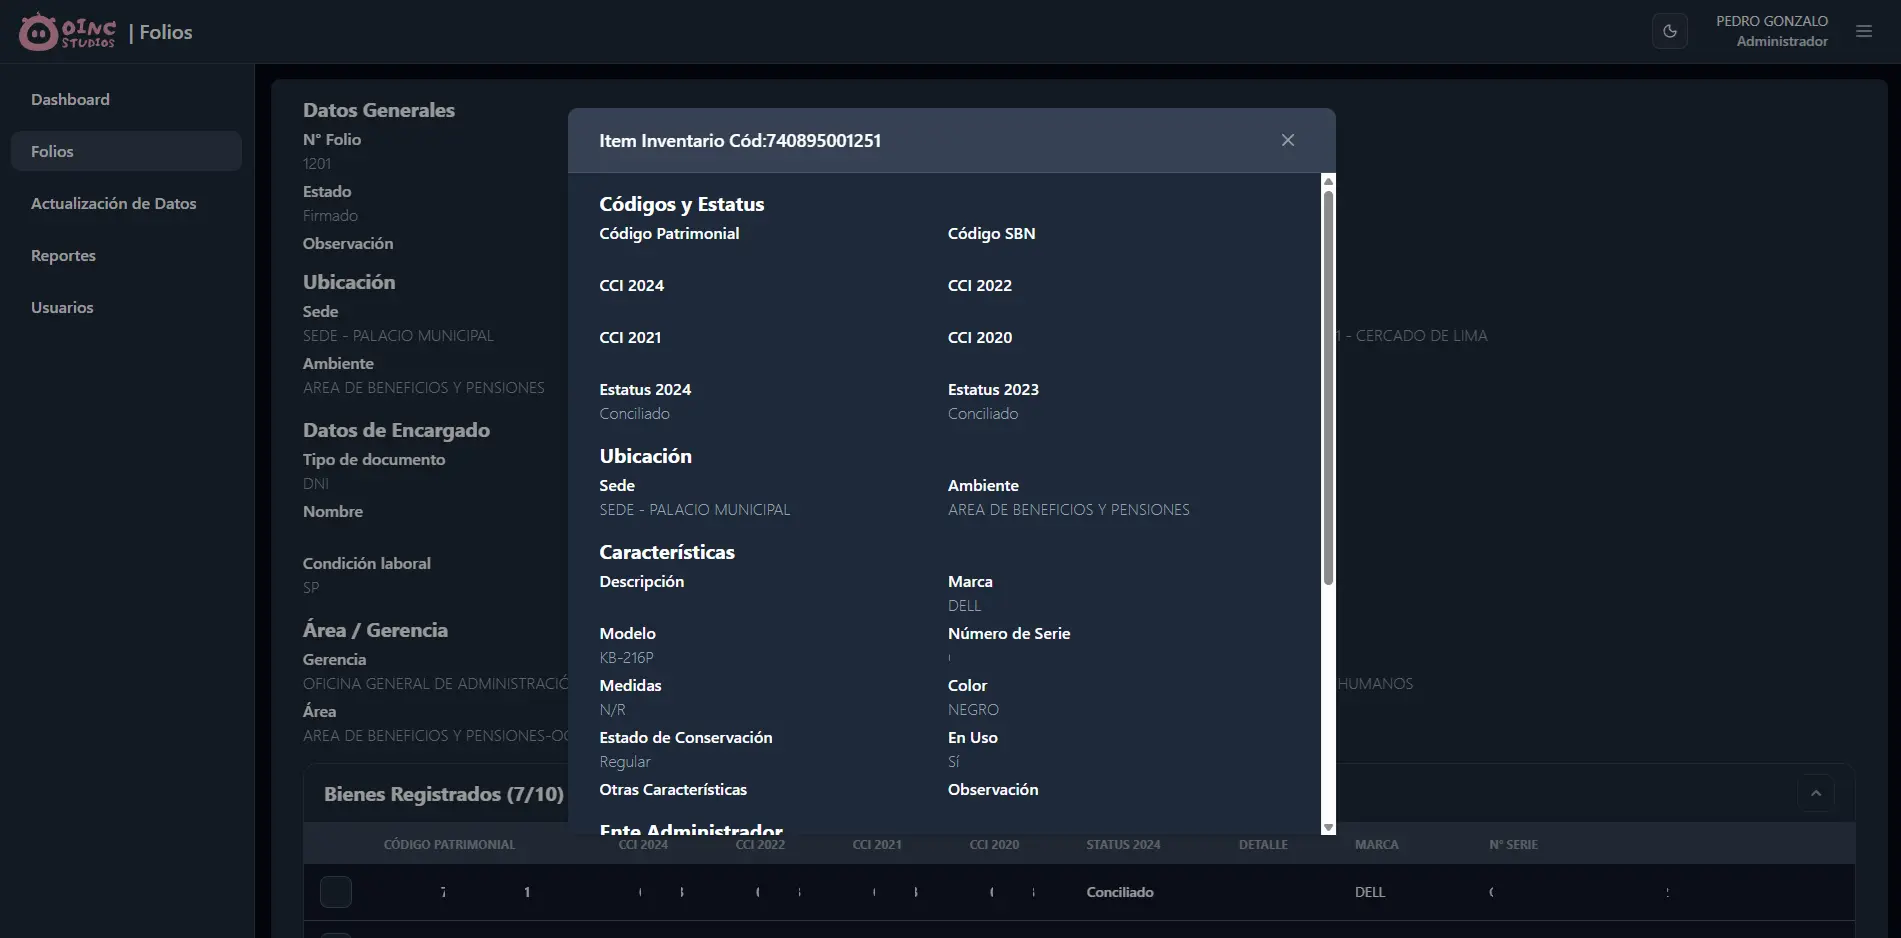The width and height of the screenshot is (1901, 938).
Task: Check the first row checkbox in the table
Action: pyautogui.click(x=336, y=892)
